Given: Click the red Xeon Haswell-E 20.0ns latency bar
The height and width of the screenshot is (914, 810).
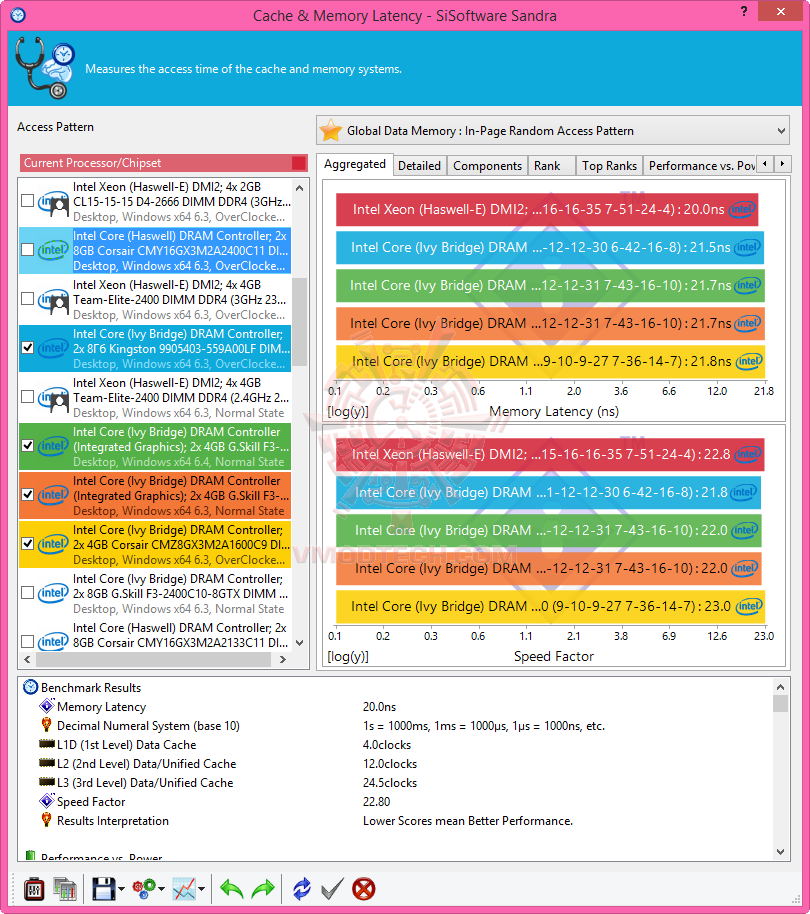Looking at the screenshot, I should point(547,209).
